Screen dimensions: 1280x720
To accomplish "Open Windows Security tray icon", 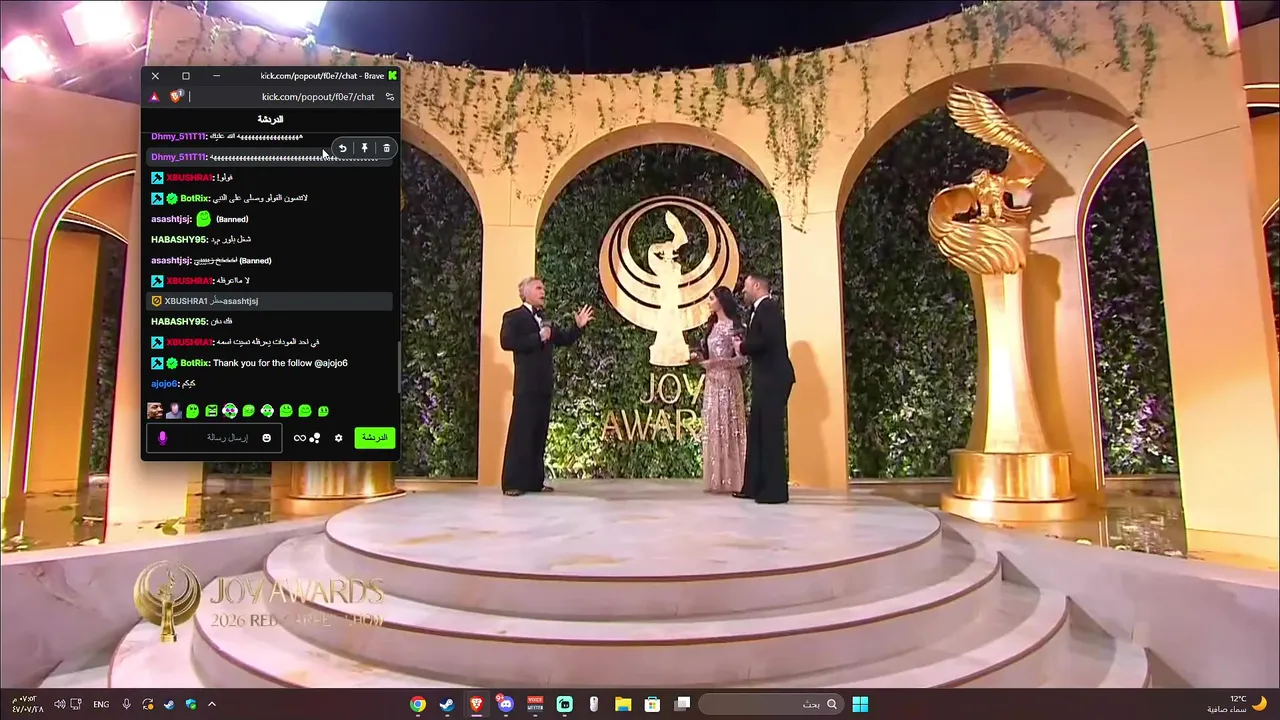I will [191, 704].
